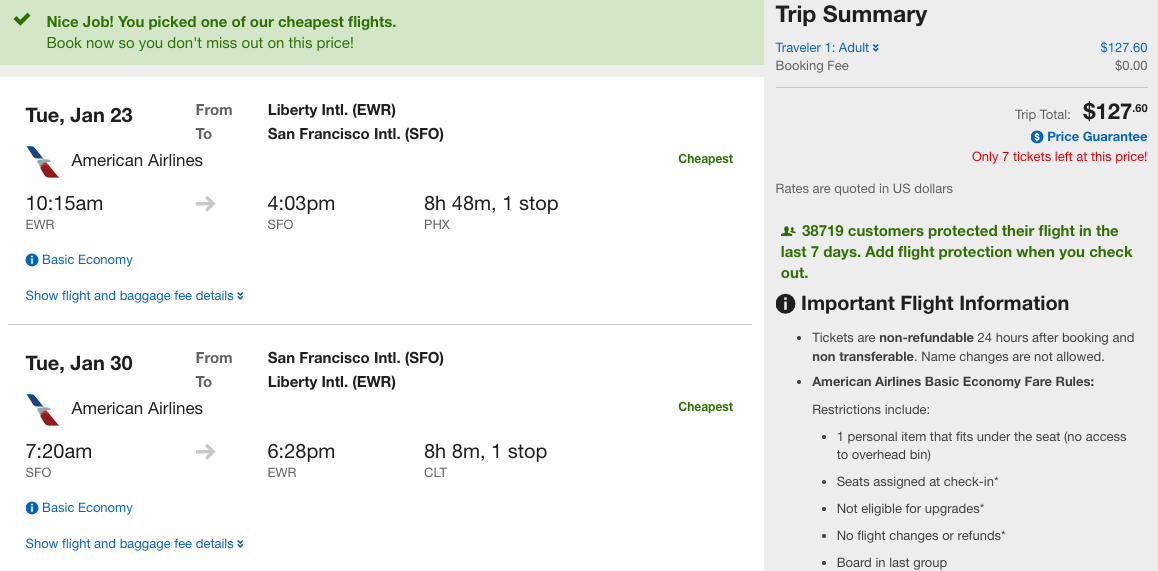Click the Price Guarantee dollar icon
This screenshot has height=571, width=1158.
coord(1037,137)
